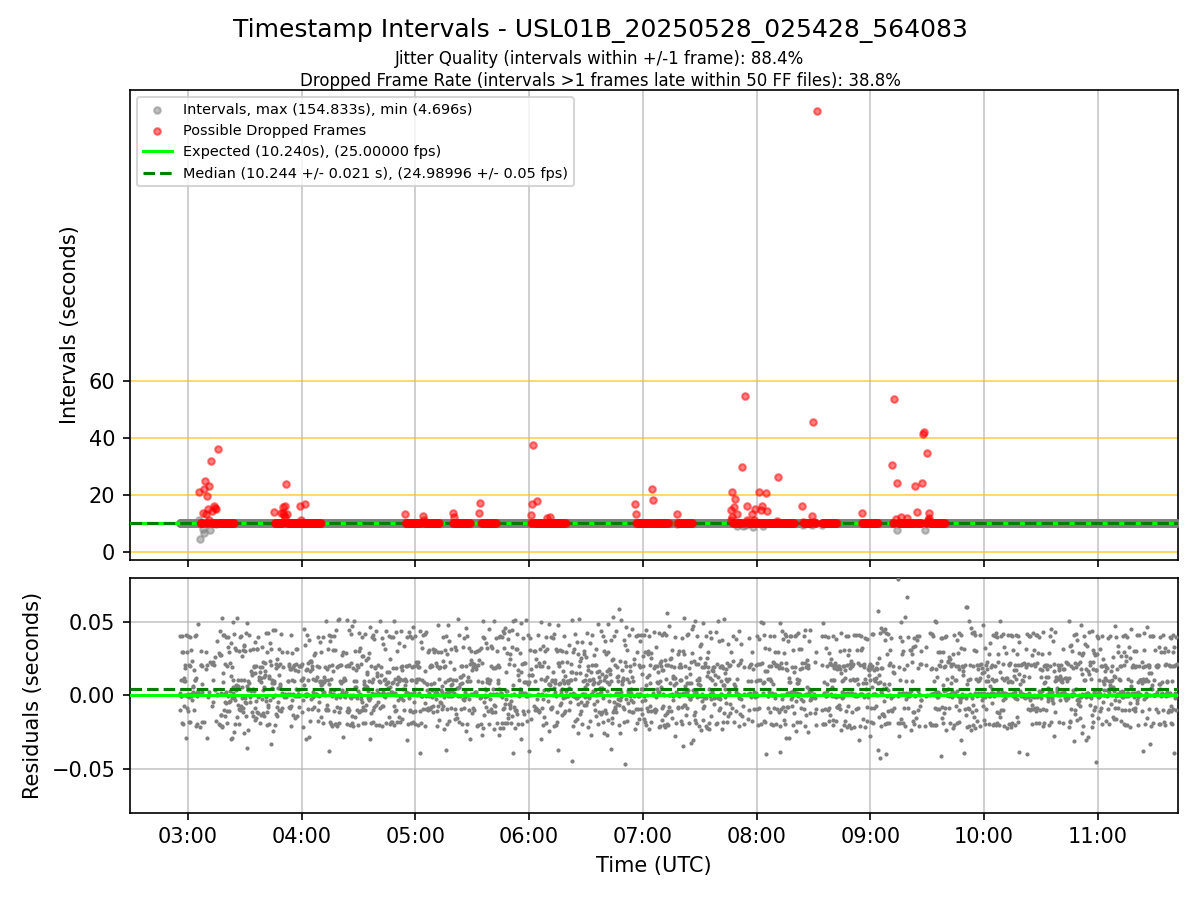Click the plot title Timestamp Intervals USL01B

click(600, 29)
